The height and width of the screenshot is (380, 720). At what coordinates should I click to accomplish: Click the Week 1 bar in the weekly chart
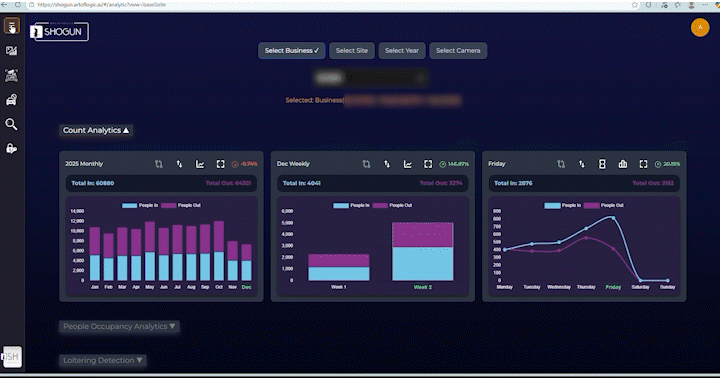pos(339,267)
